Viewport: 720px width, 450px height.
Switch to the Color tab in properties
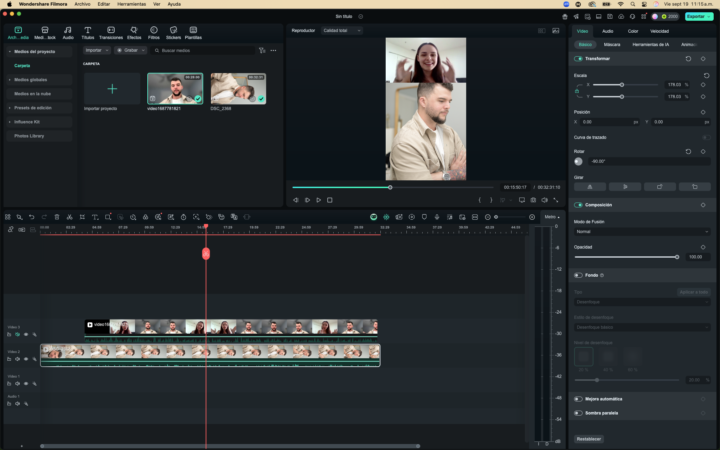[633, 31]
